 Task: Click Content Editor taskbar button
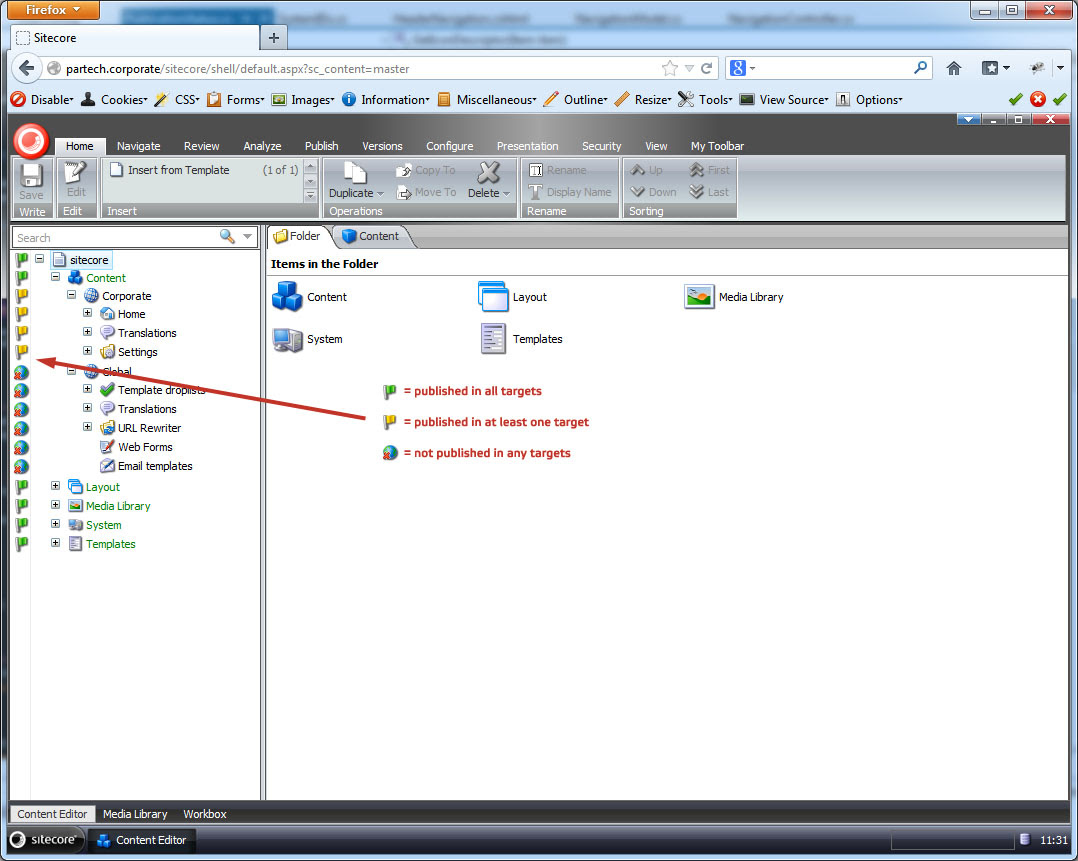[x=142, y=840]
